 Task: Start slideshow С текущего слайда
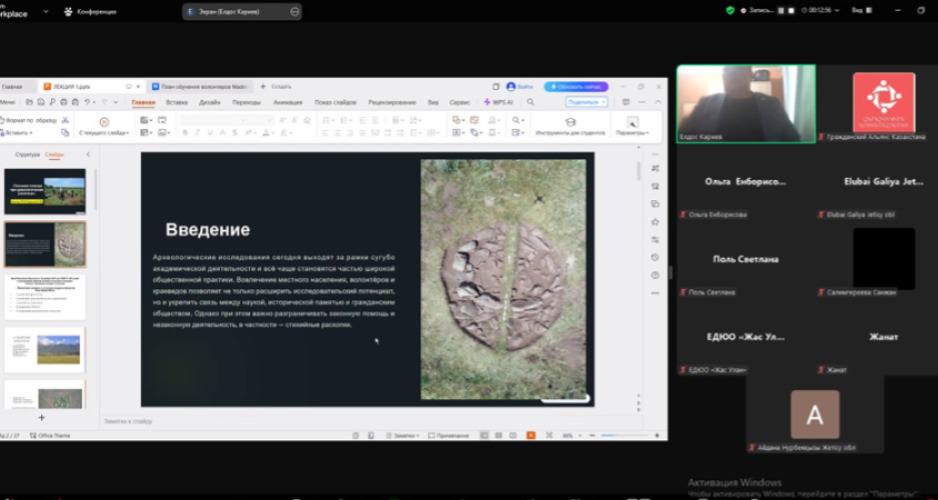[104, 126]
